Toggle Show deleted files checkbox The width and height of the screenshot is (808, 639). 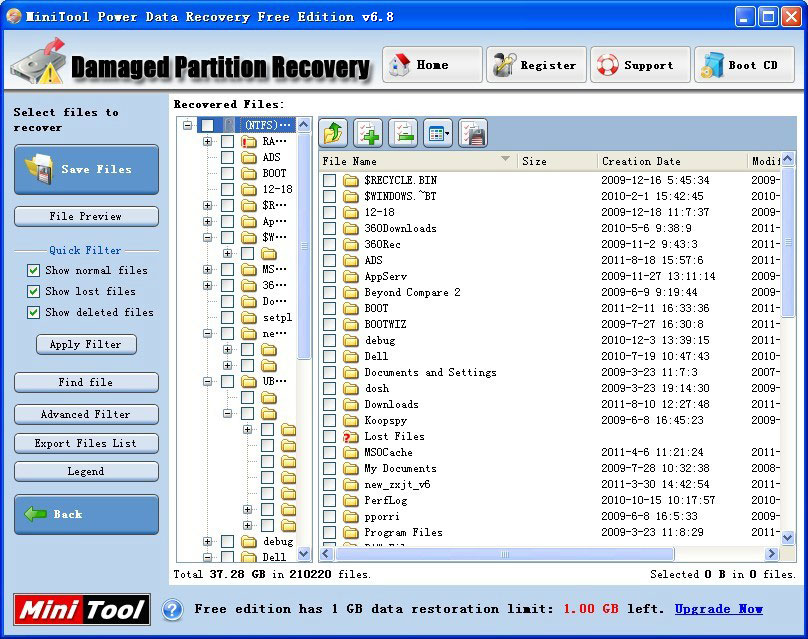33,312
